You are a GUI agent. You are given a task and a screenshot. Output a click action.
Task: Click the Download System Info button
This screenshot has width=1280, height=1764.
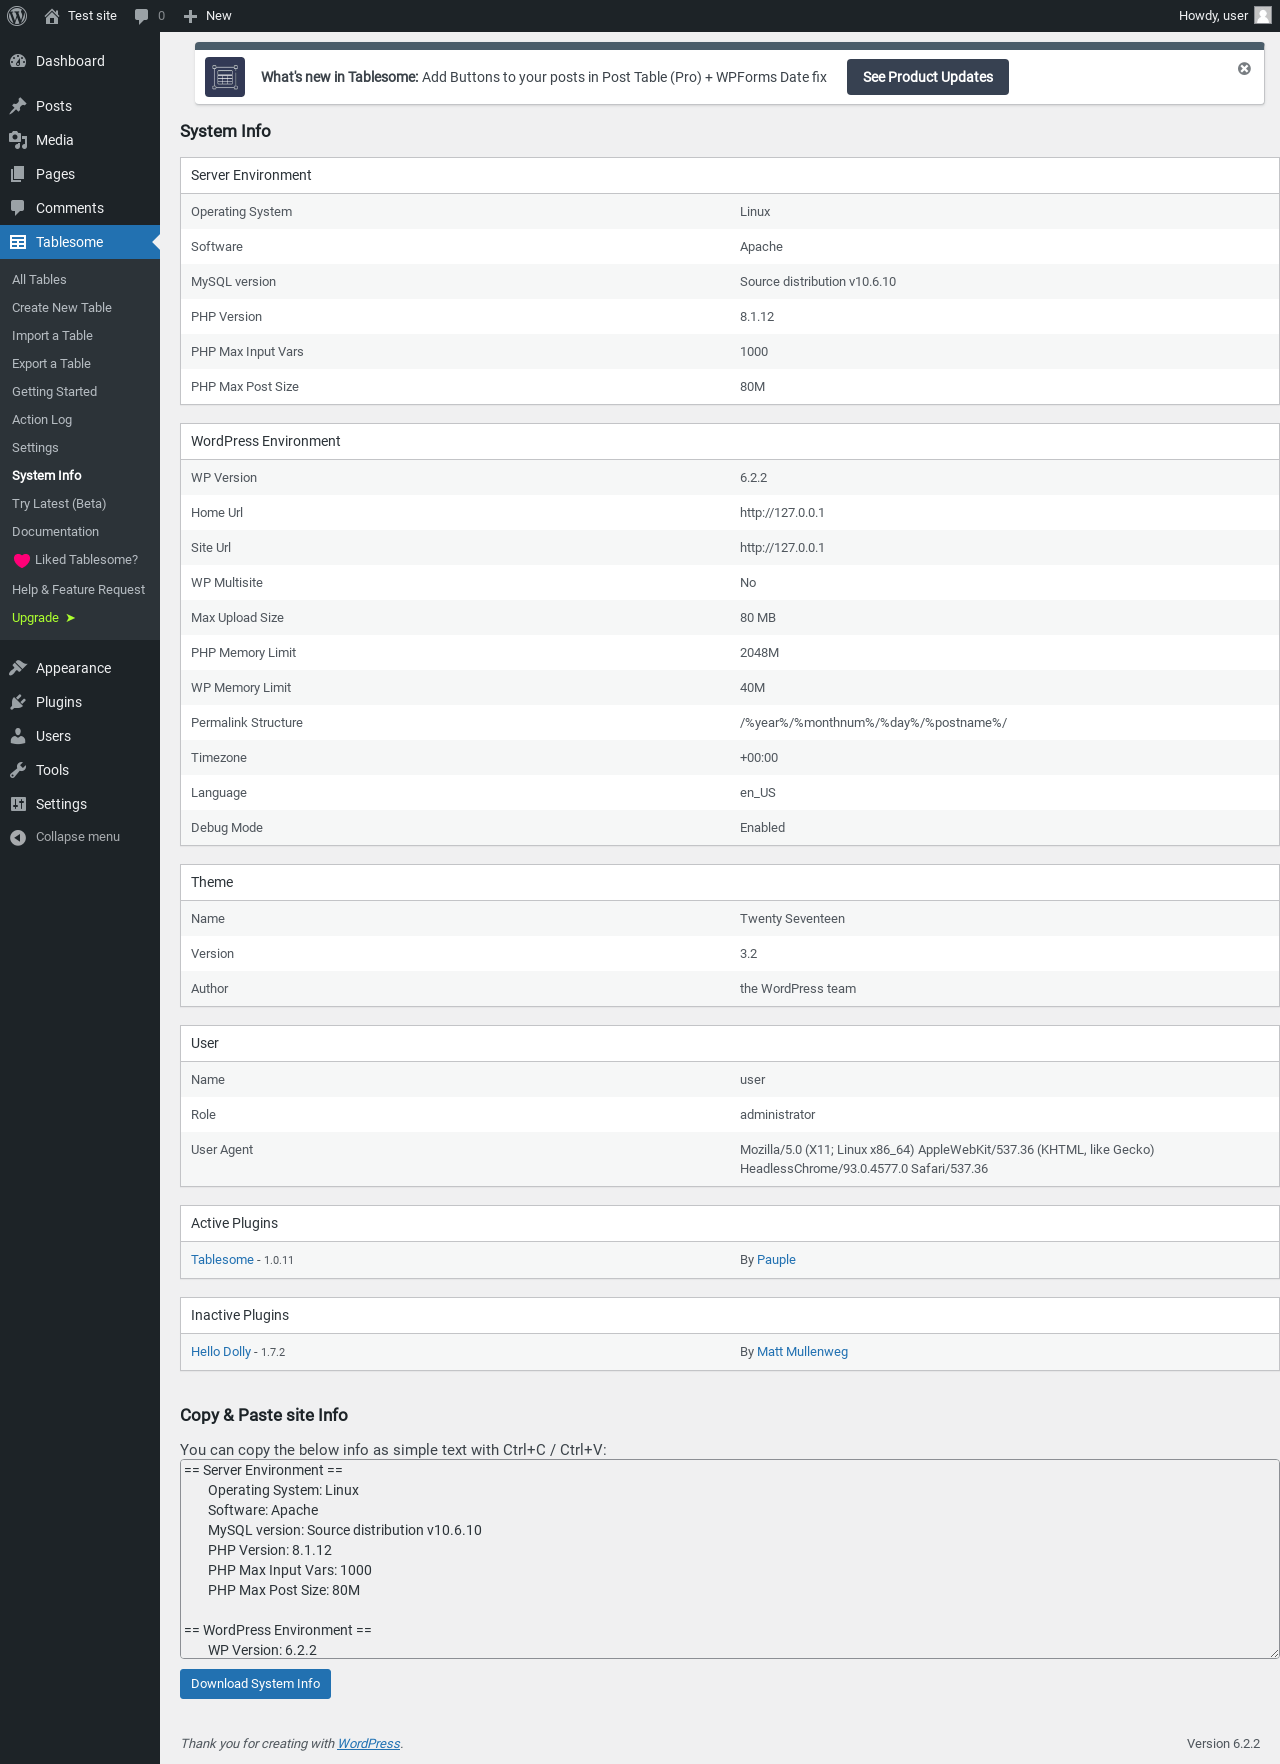coord(255,1684)
